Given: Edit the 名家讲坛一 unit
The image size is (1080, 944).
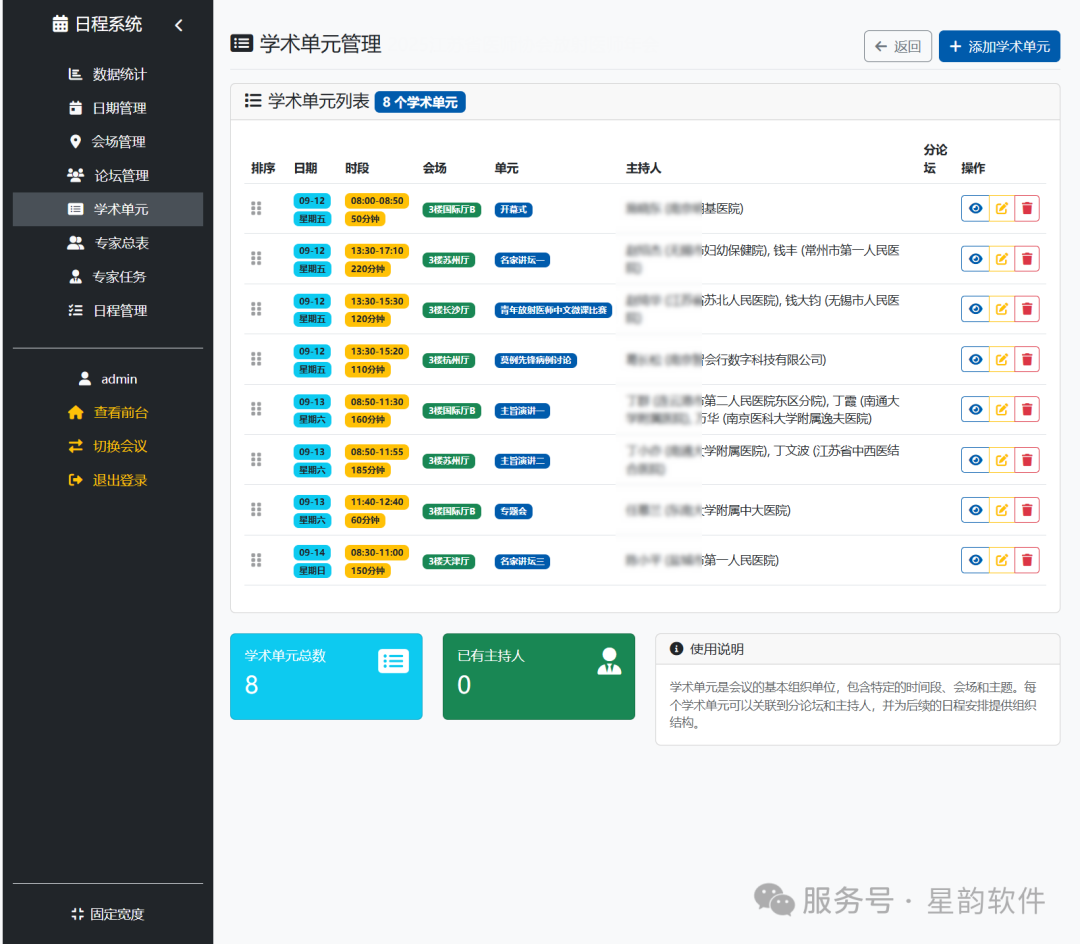Looking at the screenshot, I should 1001,258.
